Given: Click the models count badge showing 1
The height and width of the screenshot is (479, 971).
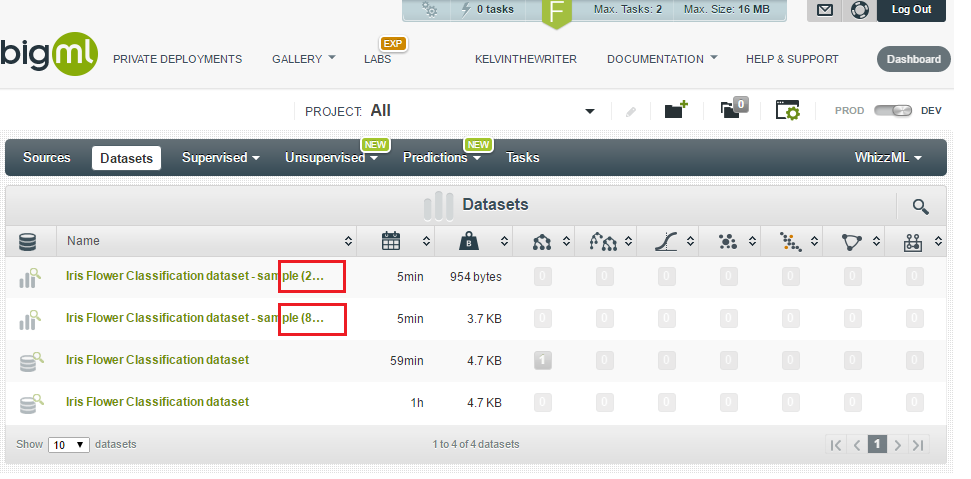Looking at the screenshot, I should (542, 360).
